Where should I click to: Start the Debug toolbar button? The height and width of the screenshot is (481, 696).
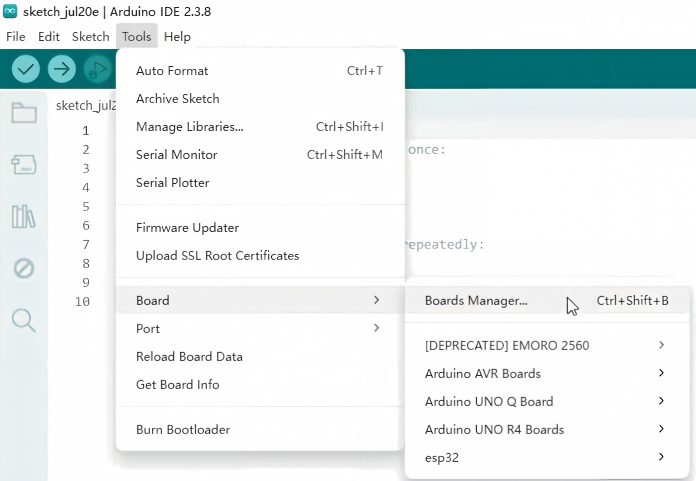click(98, 69)
